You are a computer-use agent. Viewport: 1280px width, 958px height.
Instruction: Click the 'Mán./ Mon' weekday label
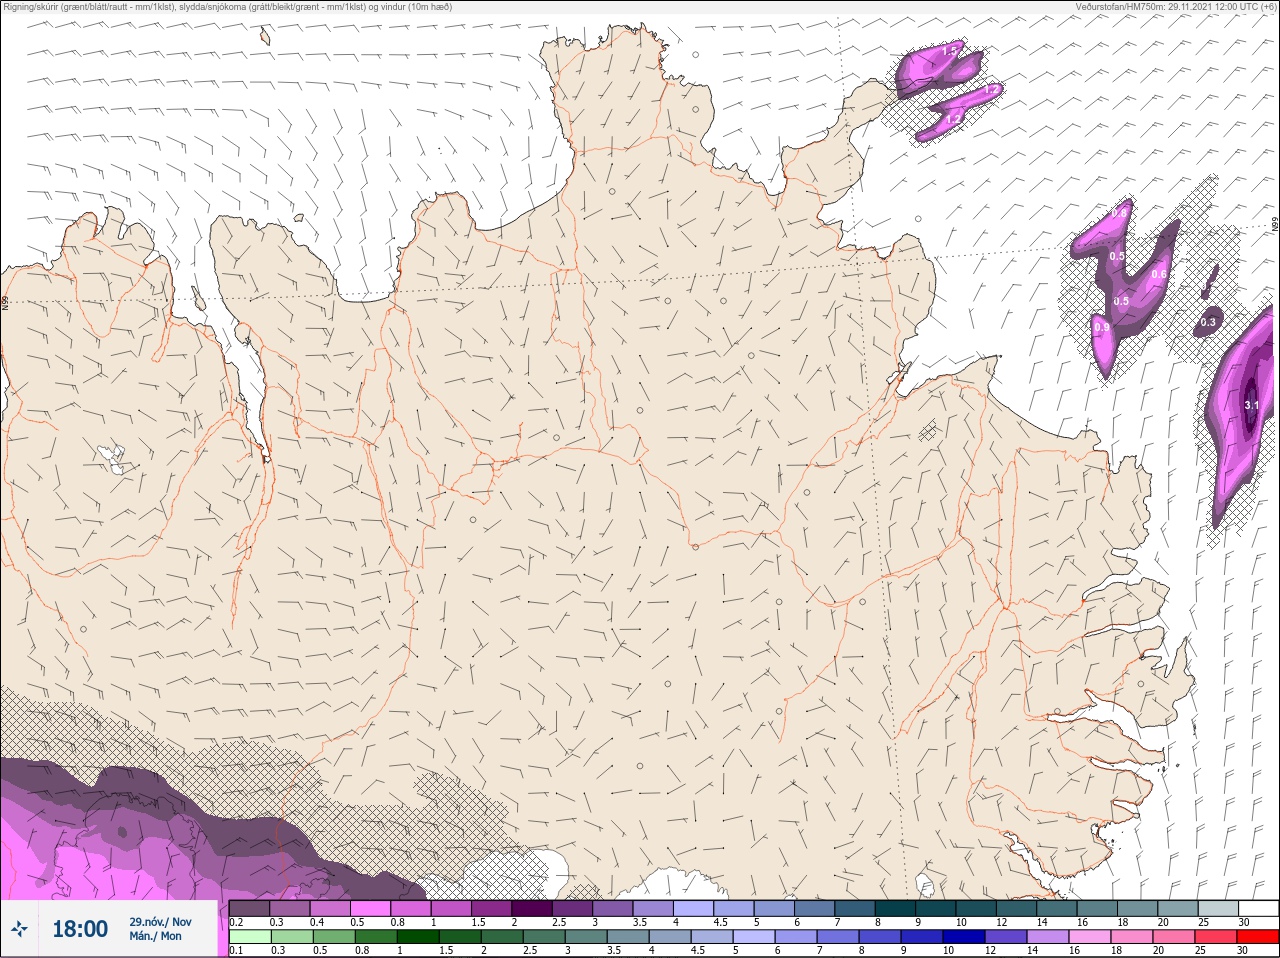(156, 937)
